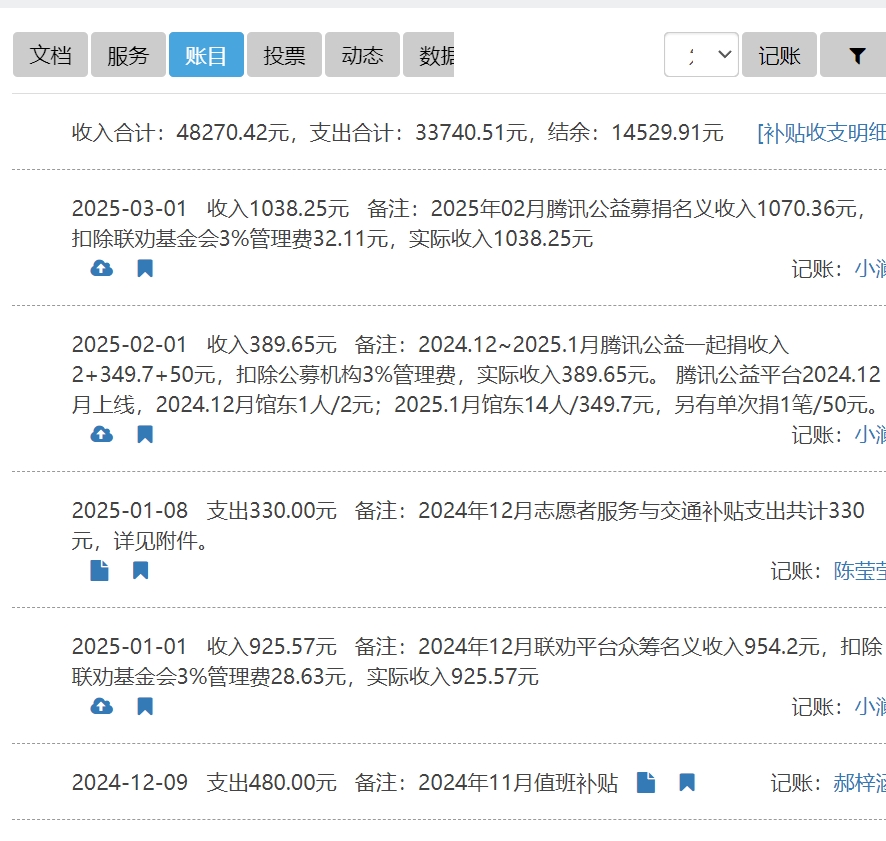The image size is (886, 841).
Task: Select the 账目 tab
Action: pos(206,55)
